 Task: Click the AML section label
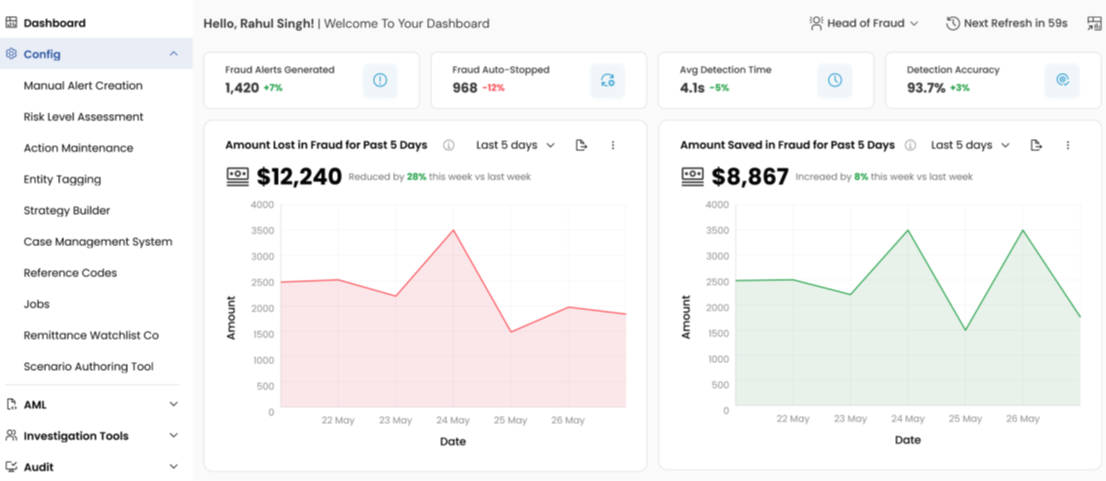tap(35, 404)
